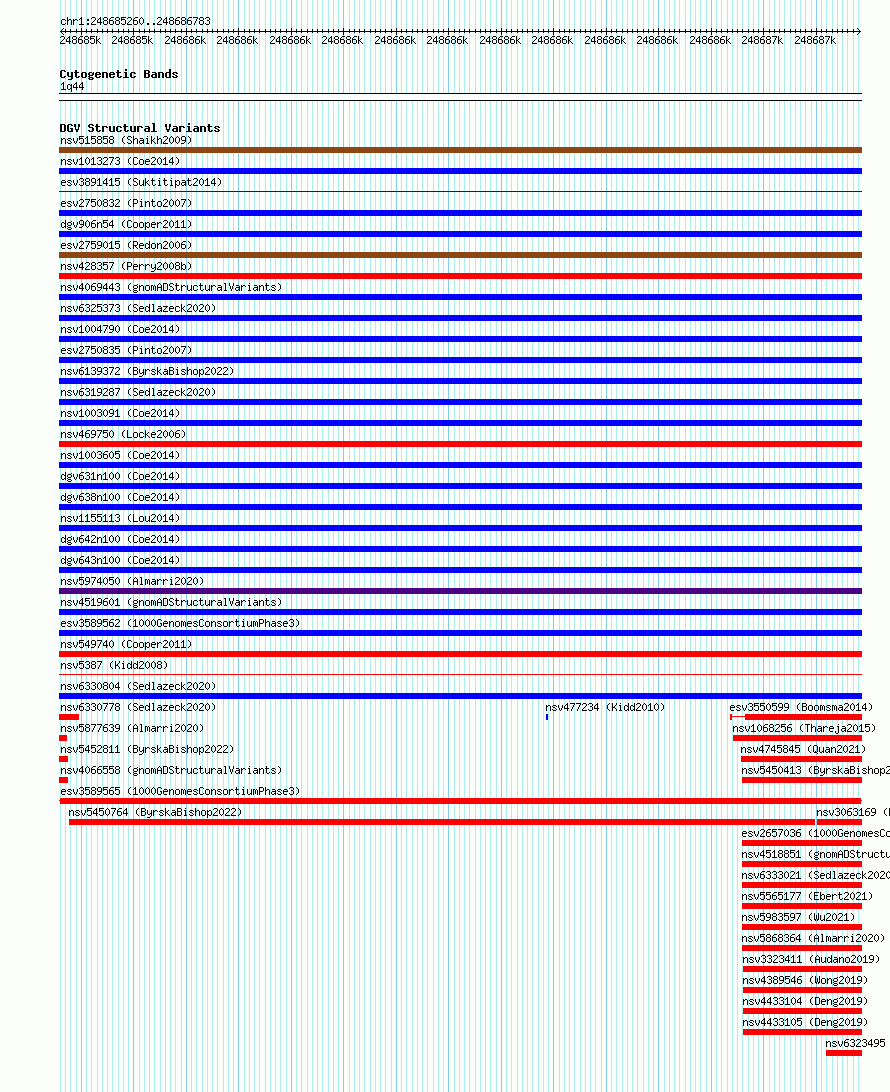
Task: Click nsv549740 (Cooper2011) label
Action: pyautogui.click(x=126, y=644)
